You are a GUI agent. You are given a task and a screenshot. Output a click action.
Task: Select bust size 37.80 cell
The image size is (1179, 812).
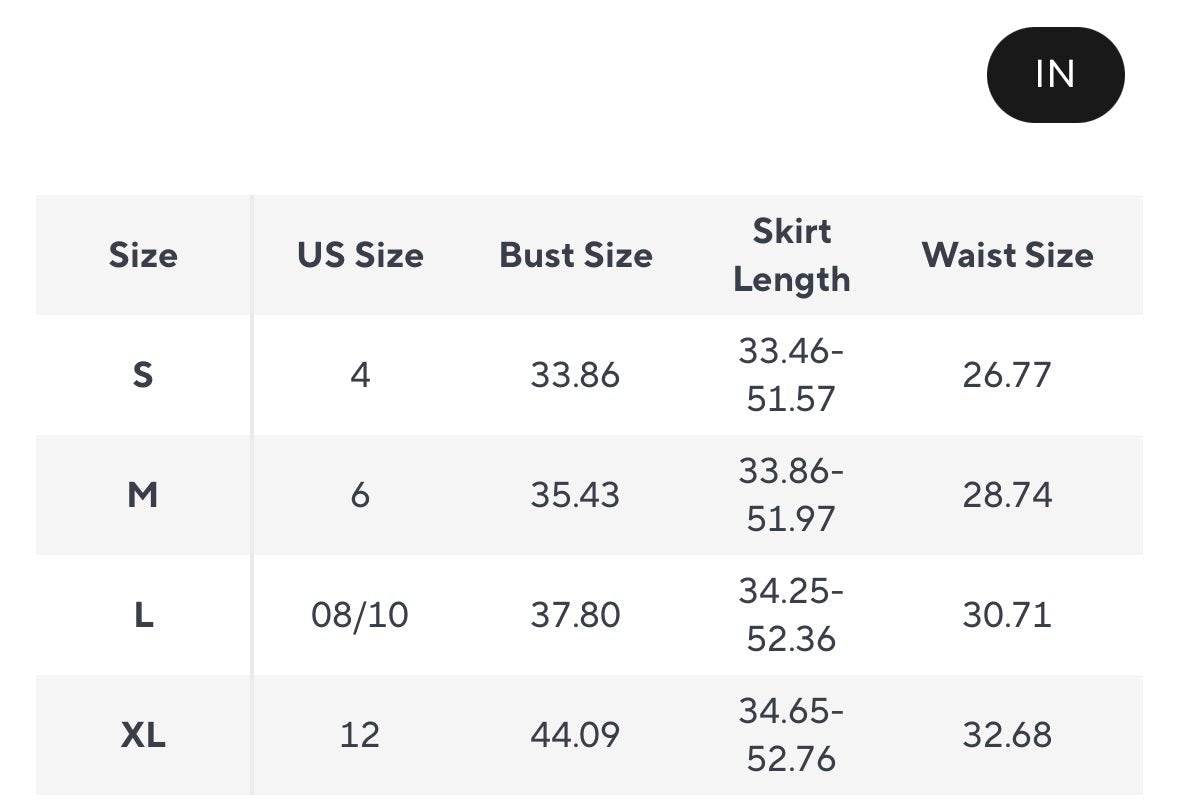(x=575, y=615)
